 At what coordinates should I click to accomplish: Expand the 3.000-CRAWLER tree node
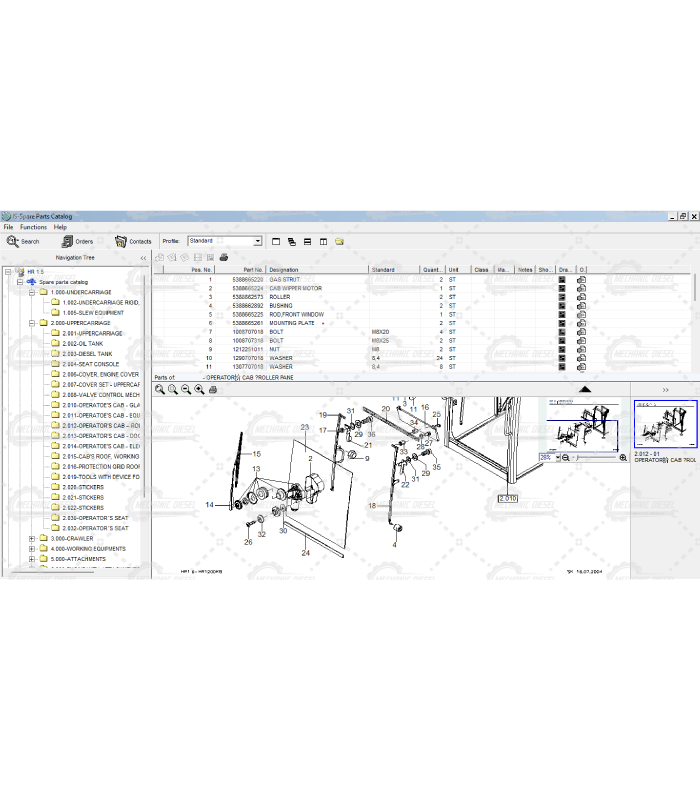click(x=32, y=538)
